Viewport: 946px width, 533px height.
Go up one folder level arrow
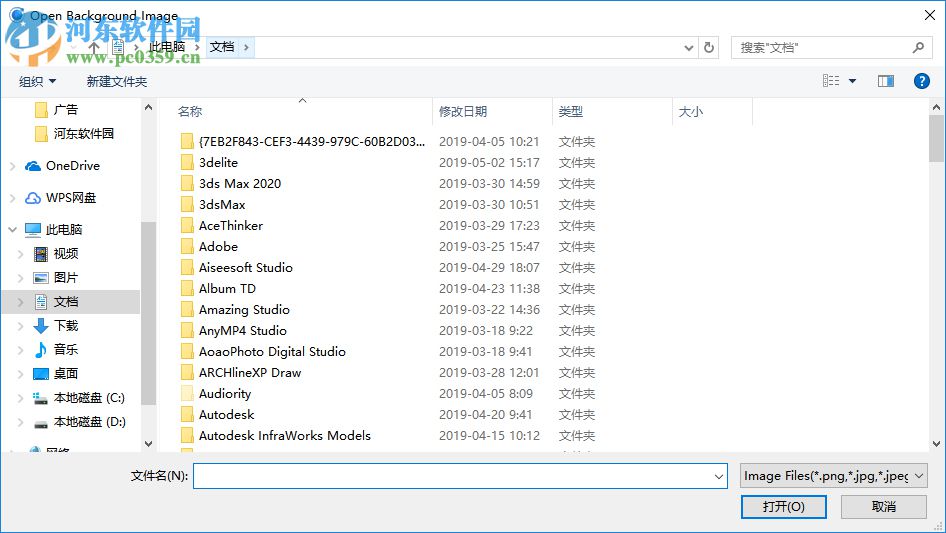pyautogui.click(x=94, y=47)
